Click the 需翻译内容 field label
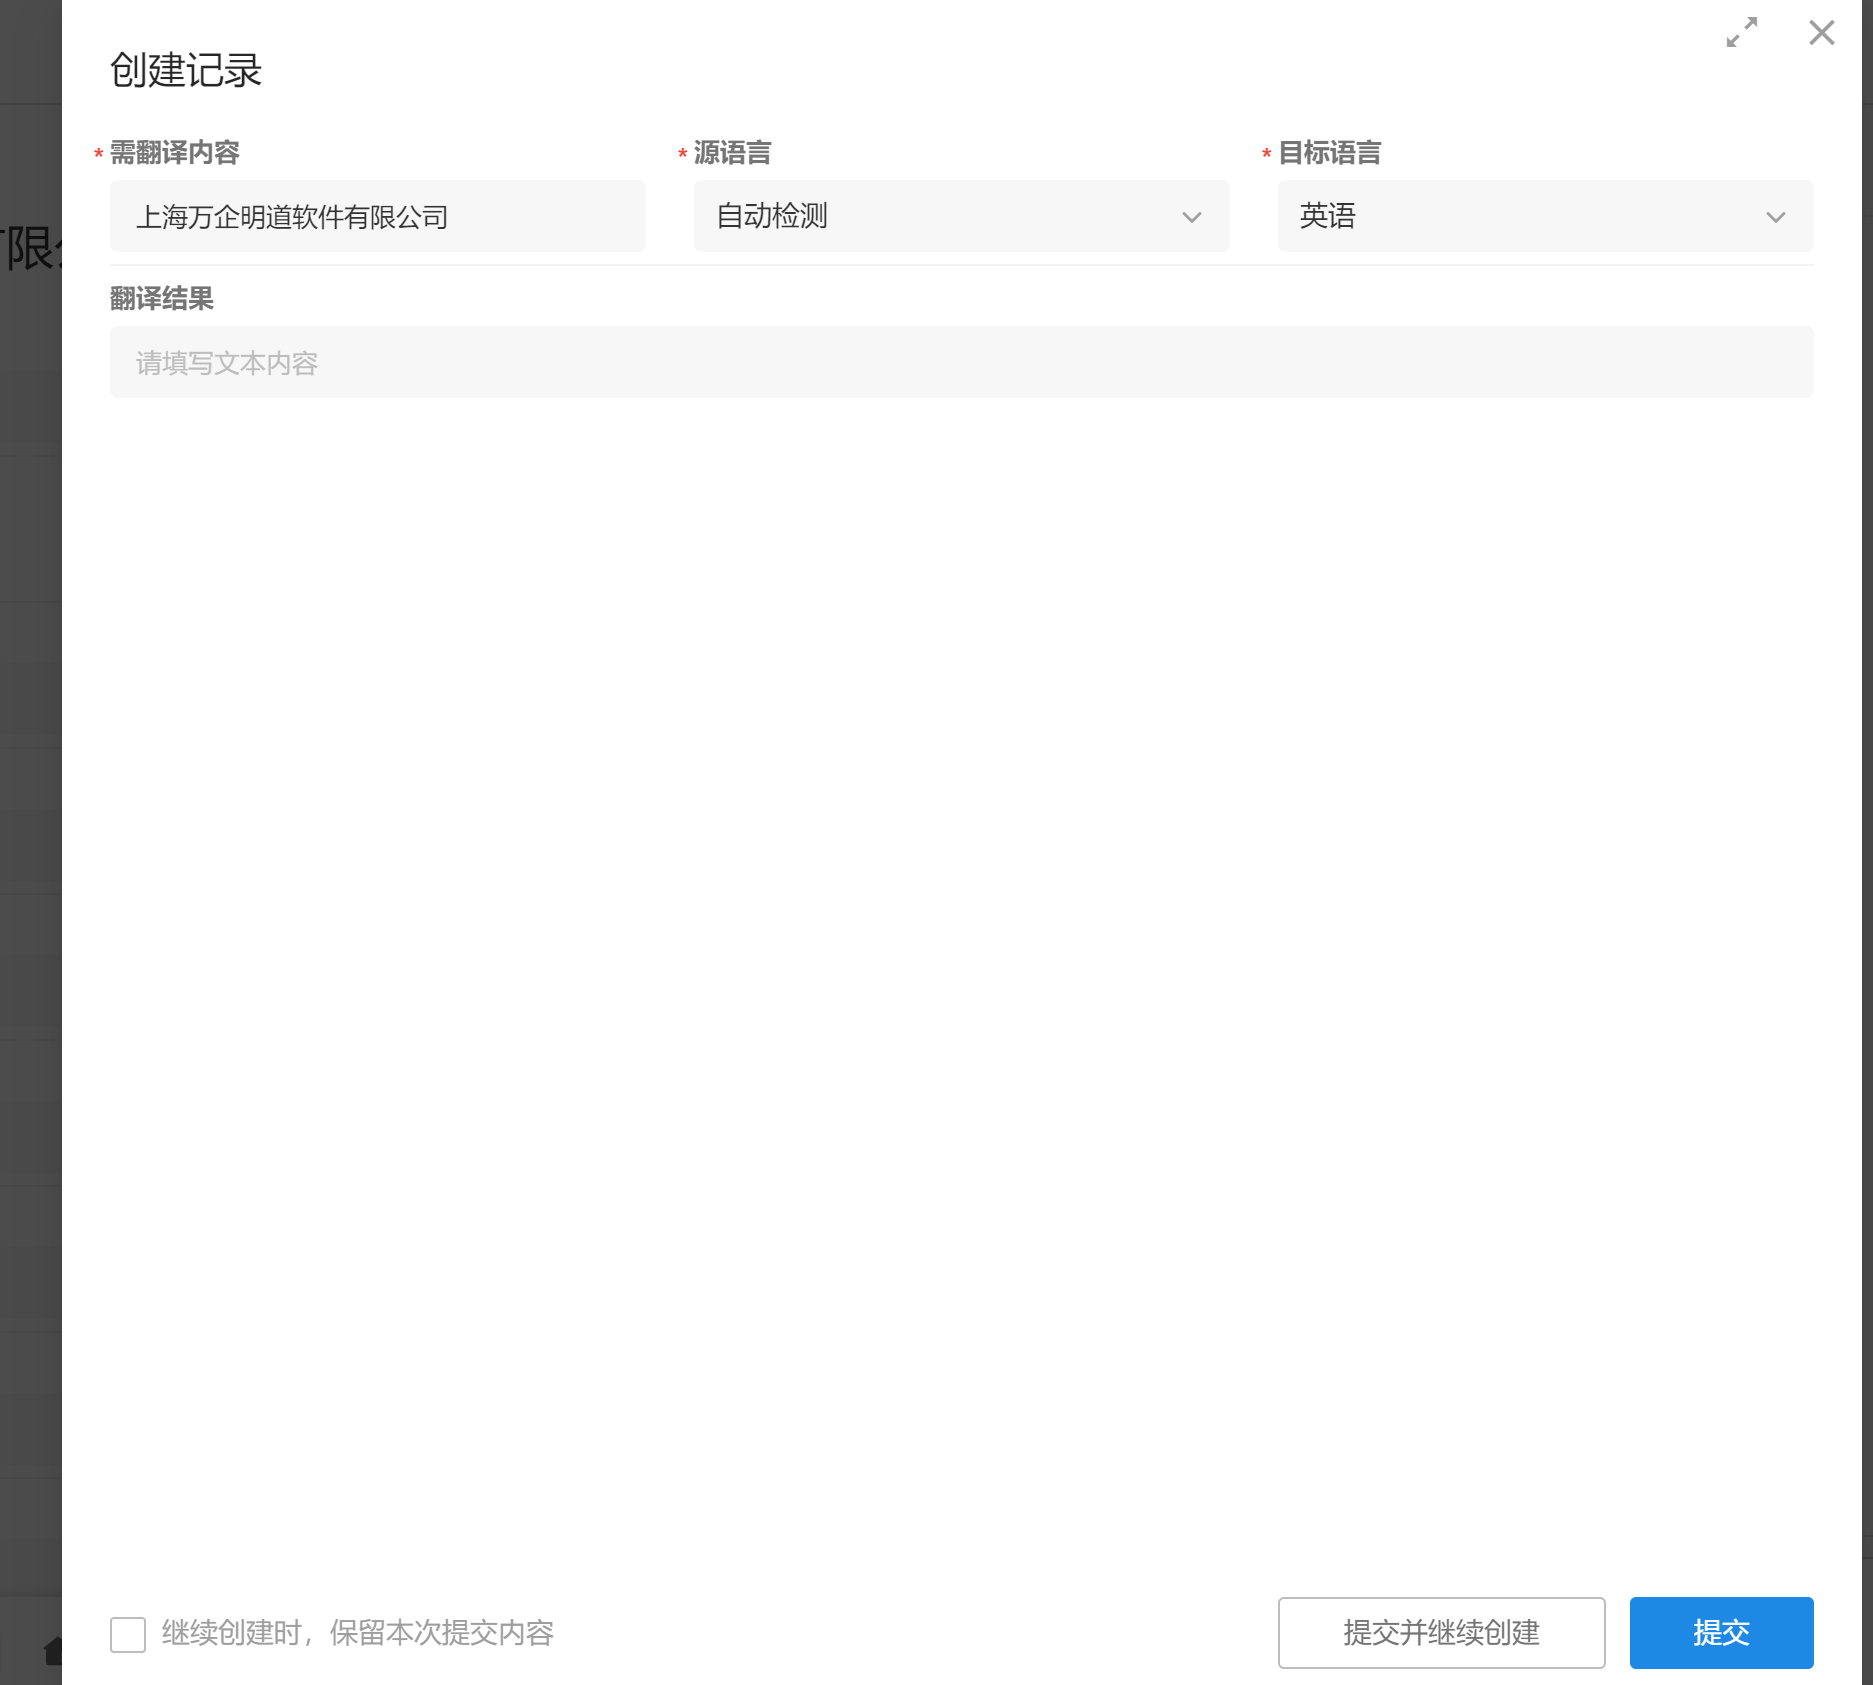The width and height of the screenshot is (1873, 1685). coord(174,153)
